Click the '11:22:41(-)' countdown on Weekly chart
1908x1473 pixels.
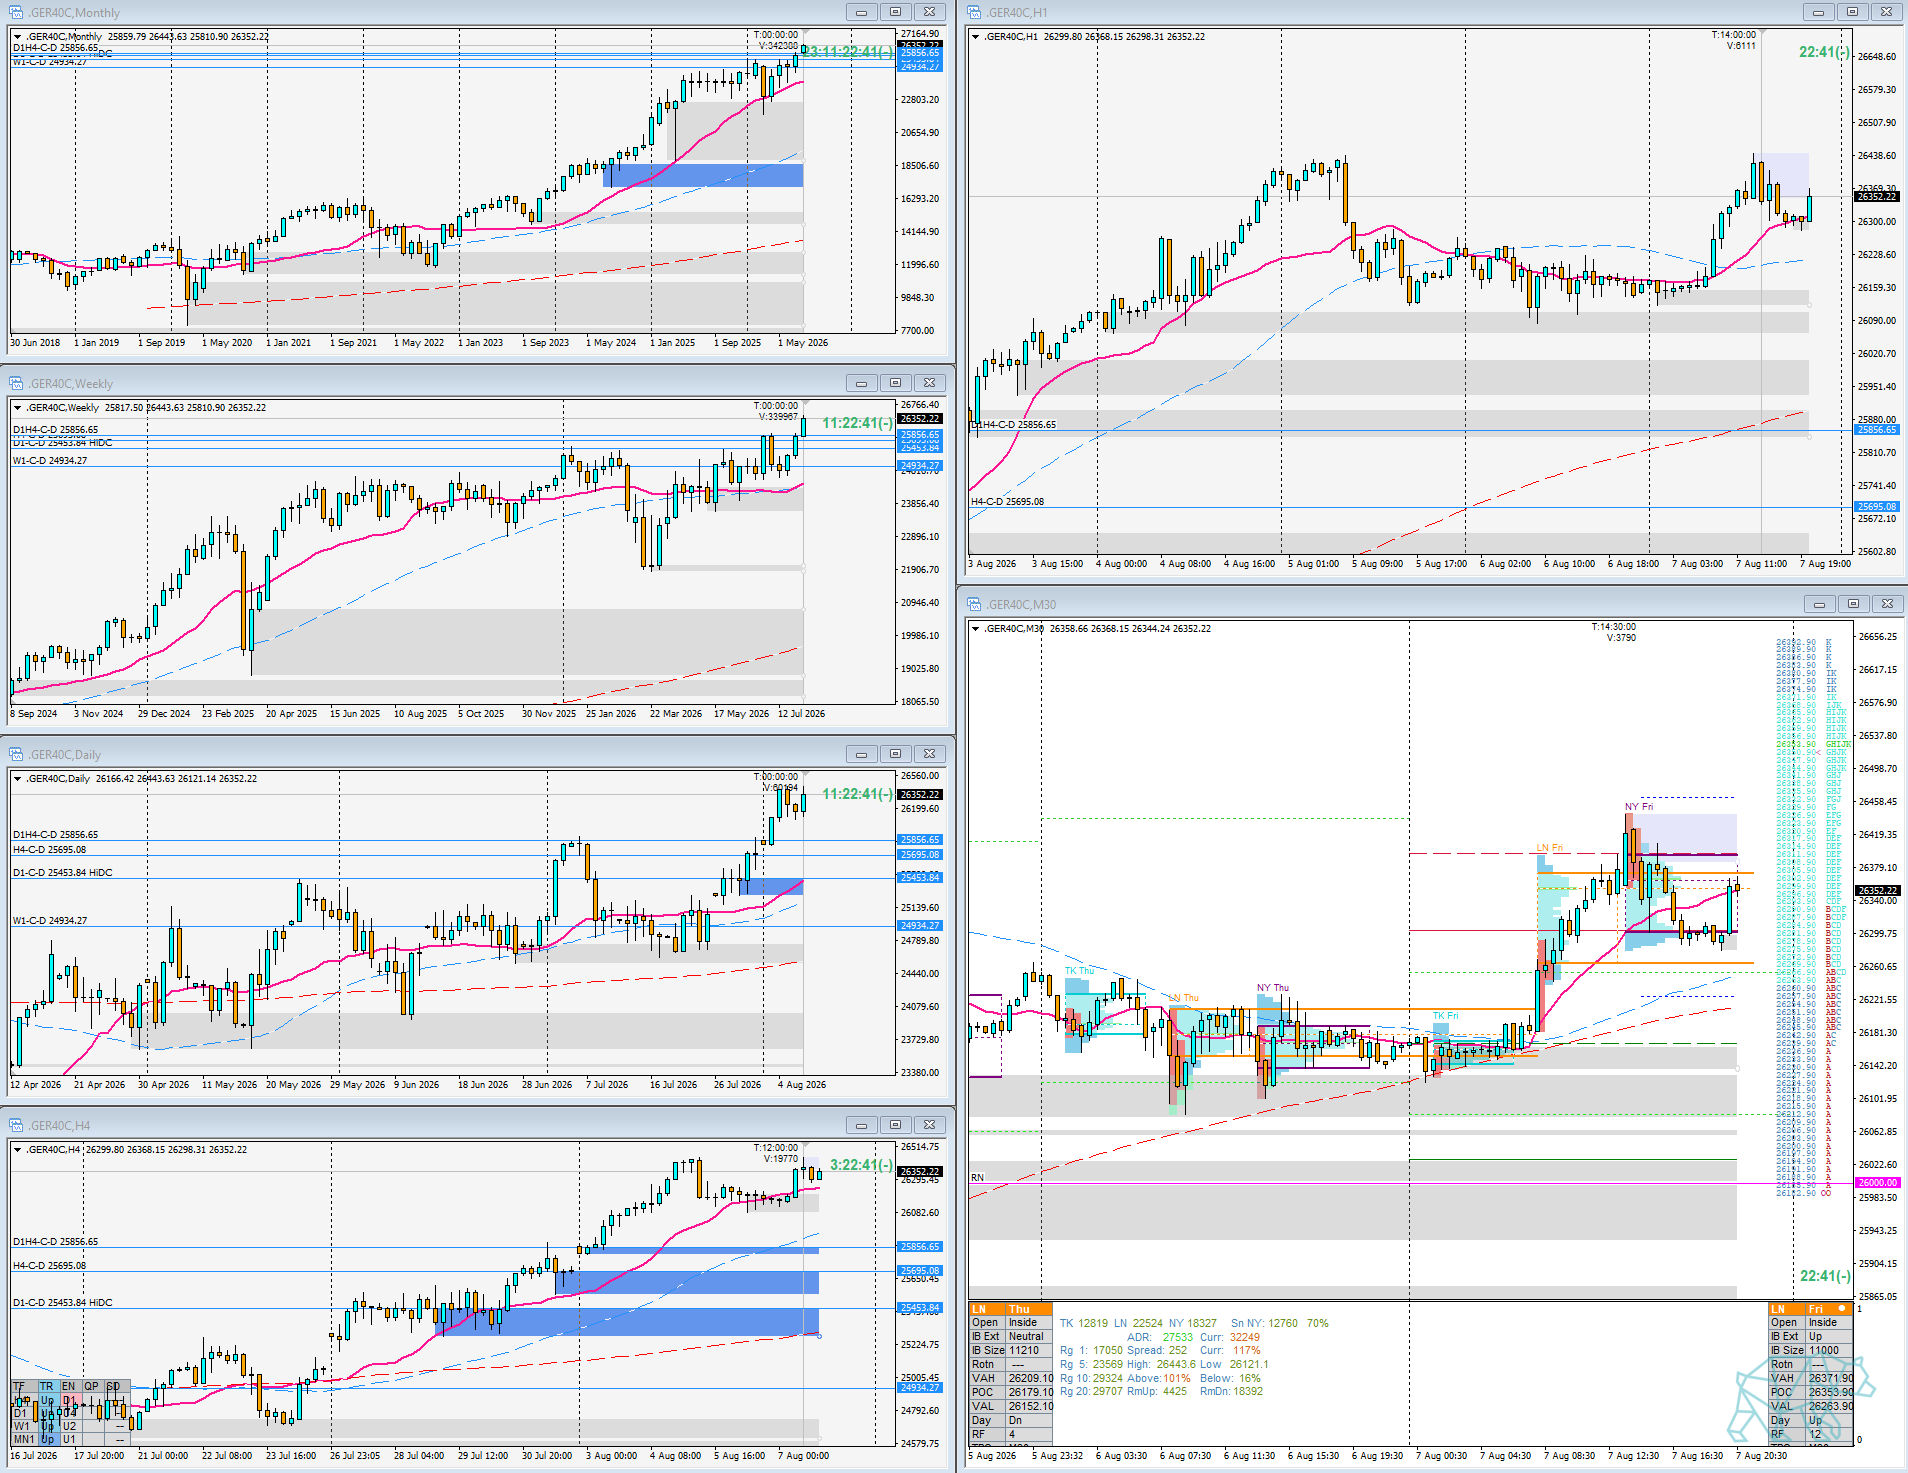click(858, 423)
